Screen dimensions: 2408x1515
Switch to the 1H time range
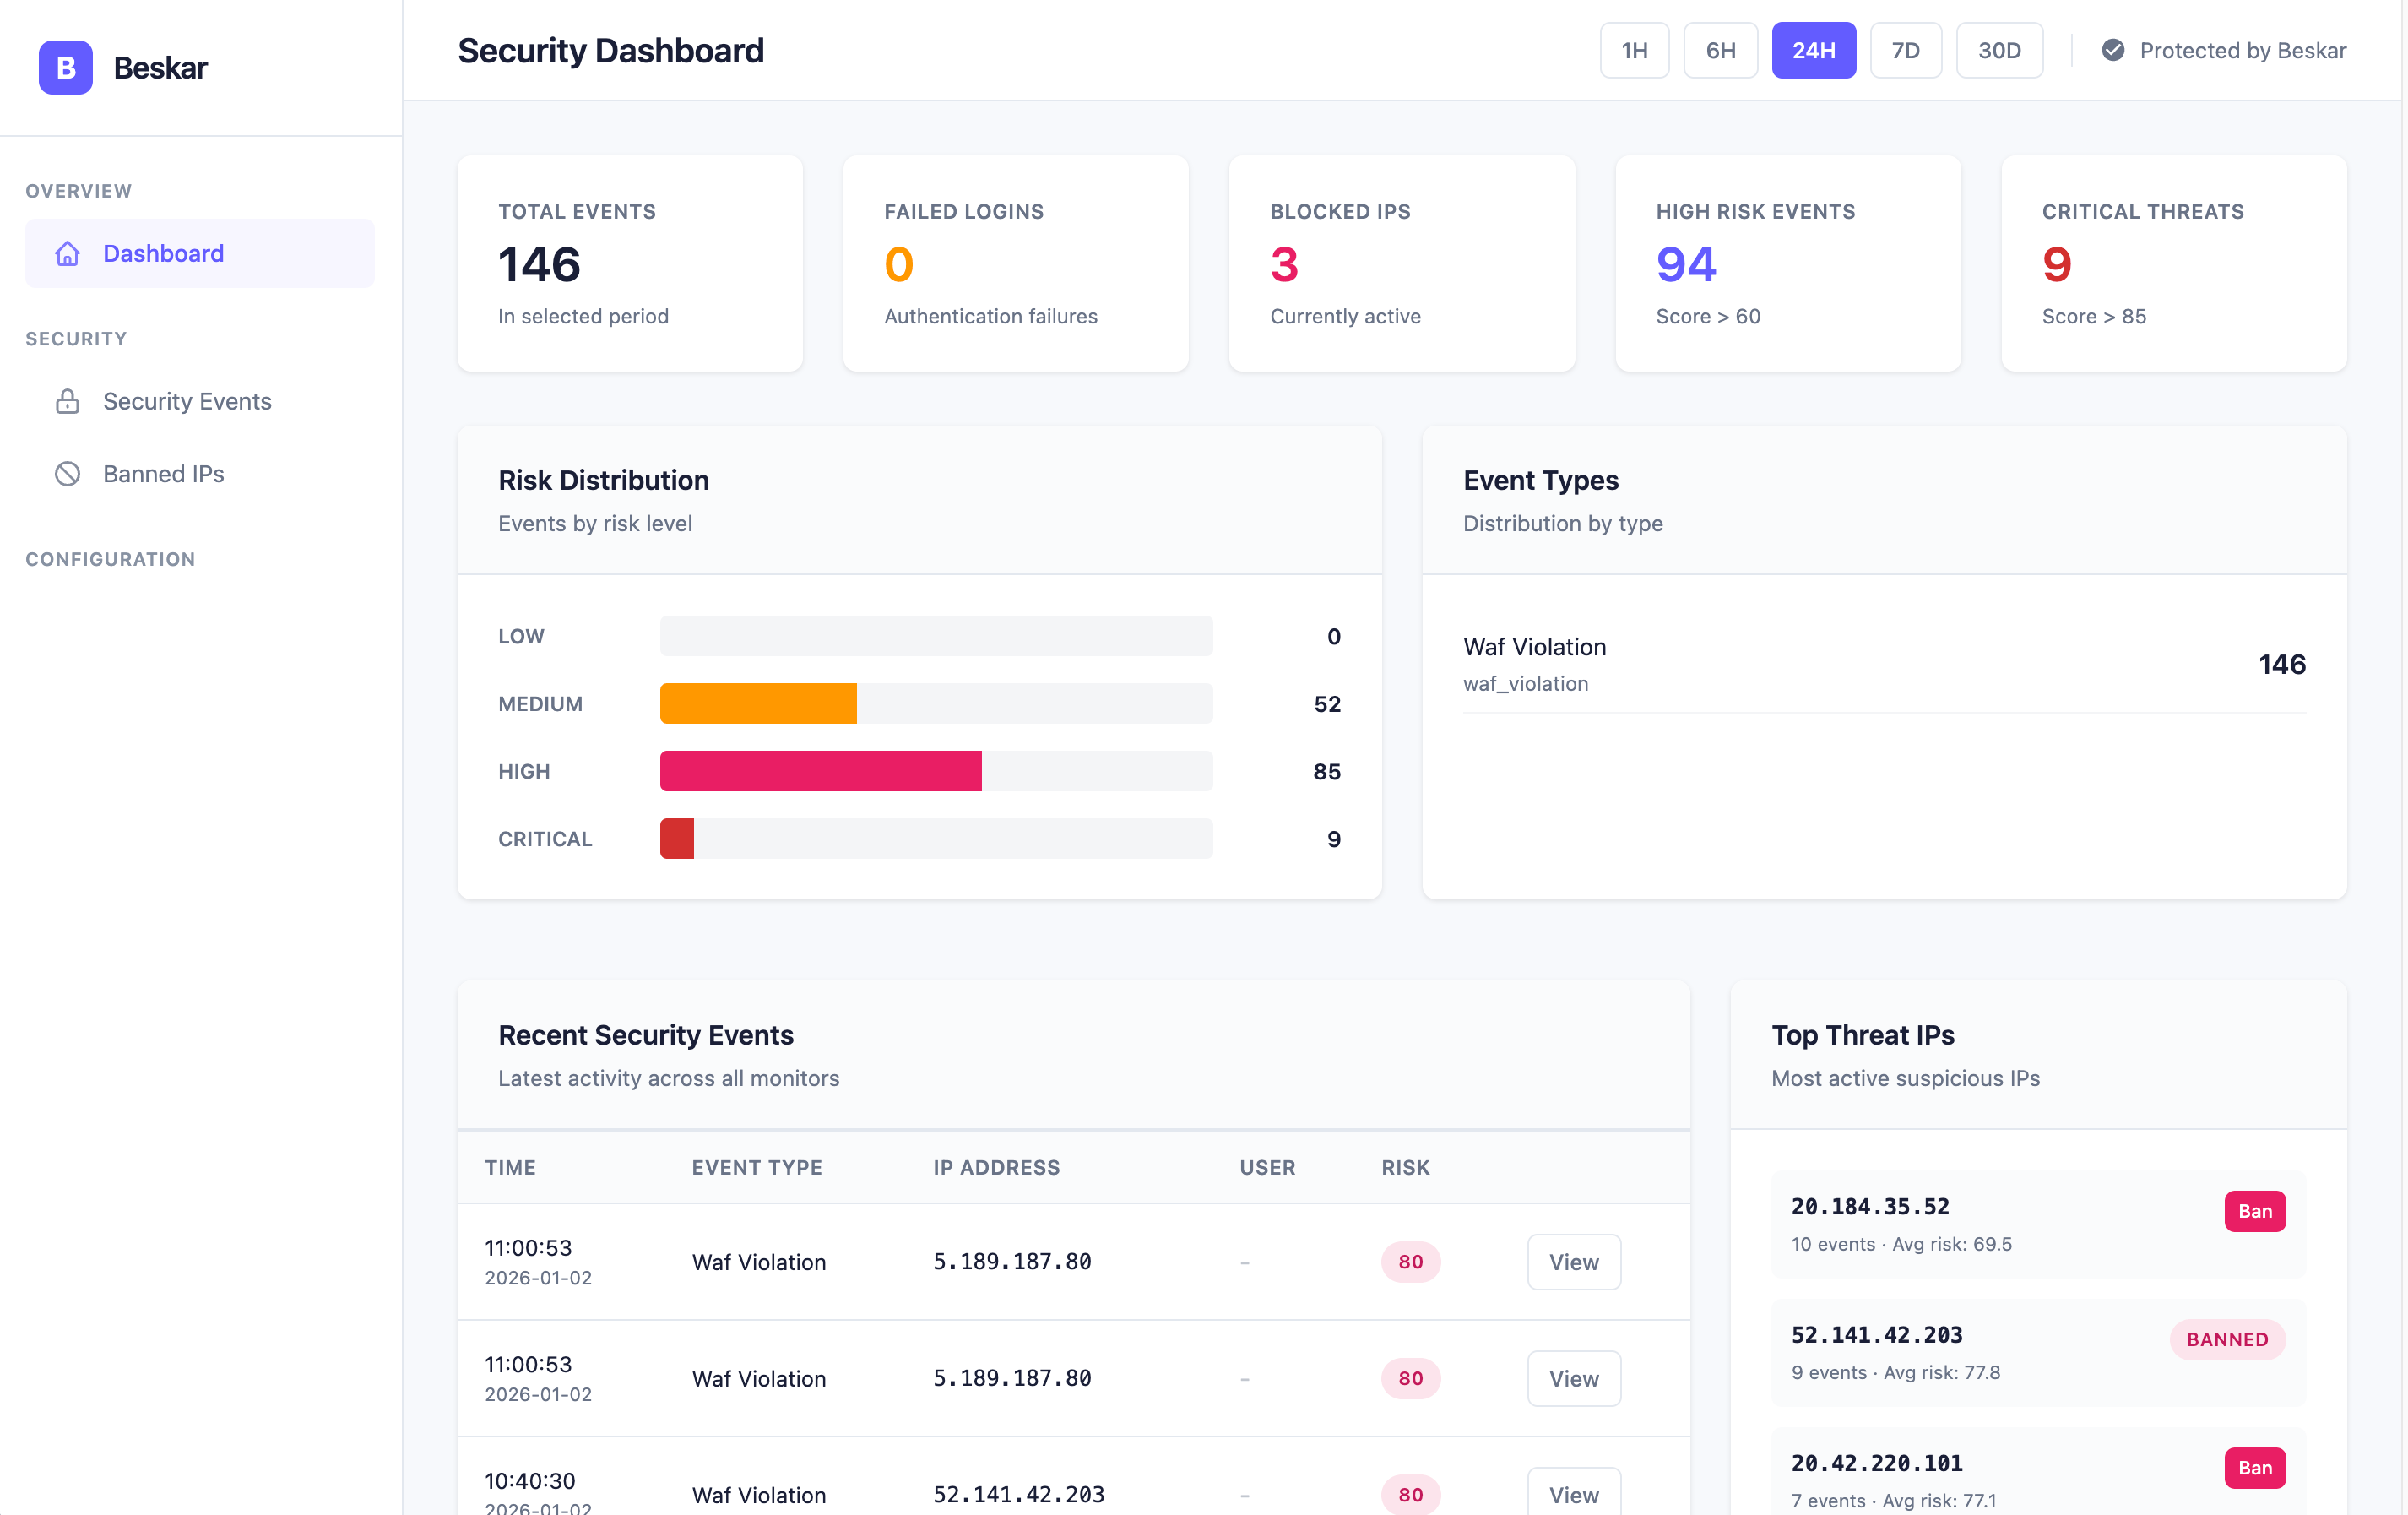[1634, 50]
